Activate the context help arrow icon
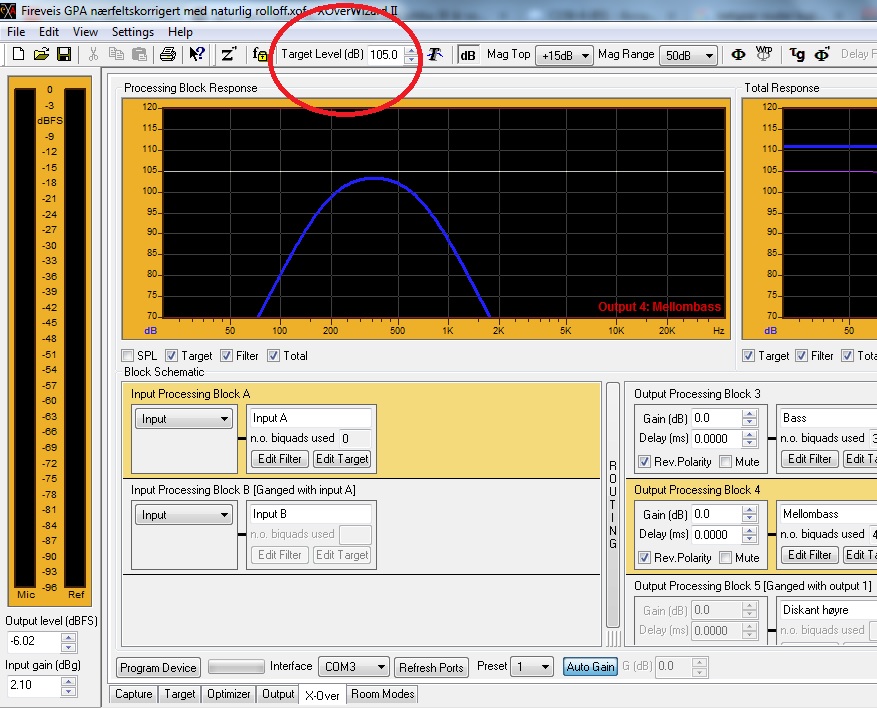877x708 pixels. pyautogui.click(x=197, y=54)
